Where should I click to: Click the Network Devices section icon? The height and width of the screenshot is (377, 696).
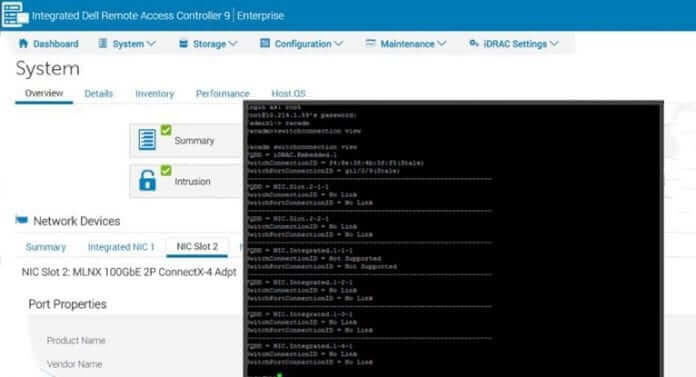point(22,220)
